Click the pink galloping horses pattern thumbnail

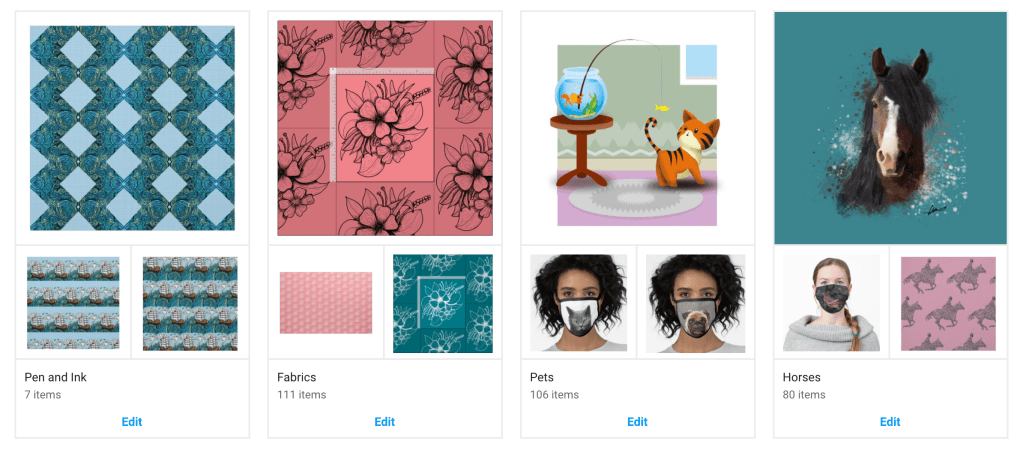[x=949, y=304]
